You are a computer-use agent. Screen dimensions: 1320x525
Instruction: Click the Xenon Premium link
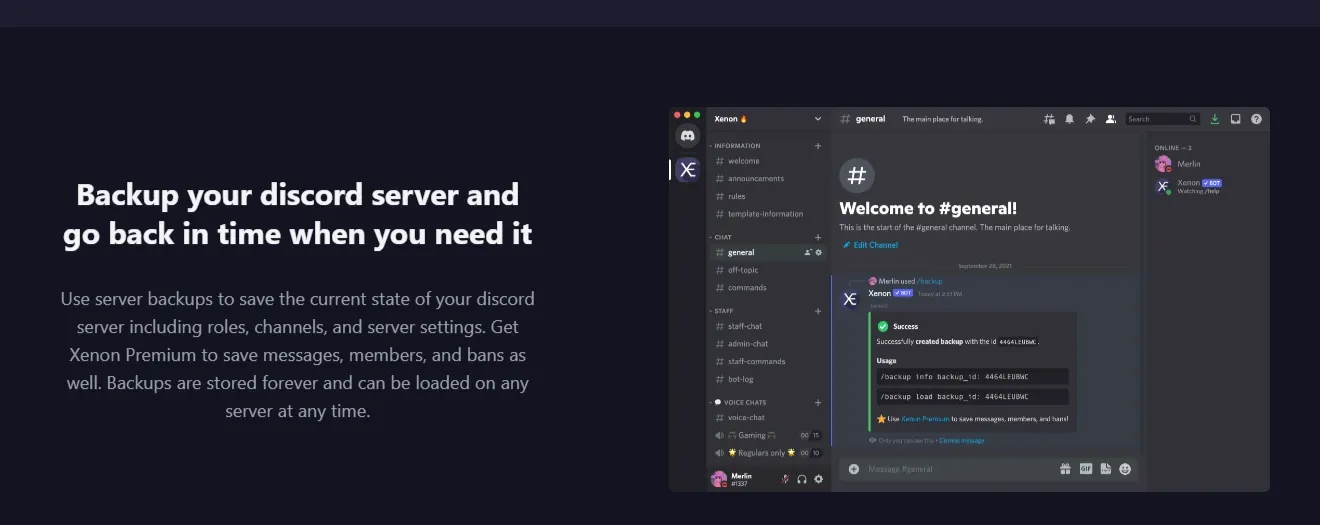tap(924, 419)
